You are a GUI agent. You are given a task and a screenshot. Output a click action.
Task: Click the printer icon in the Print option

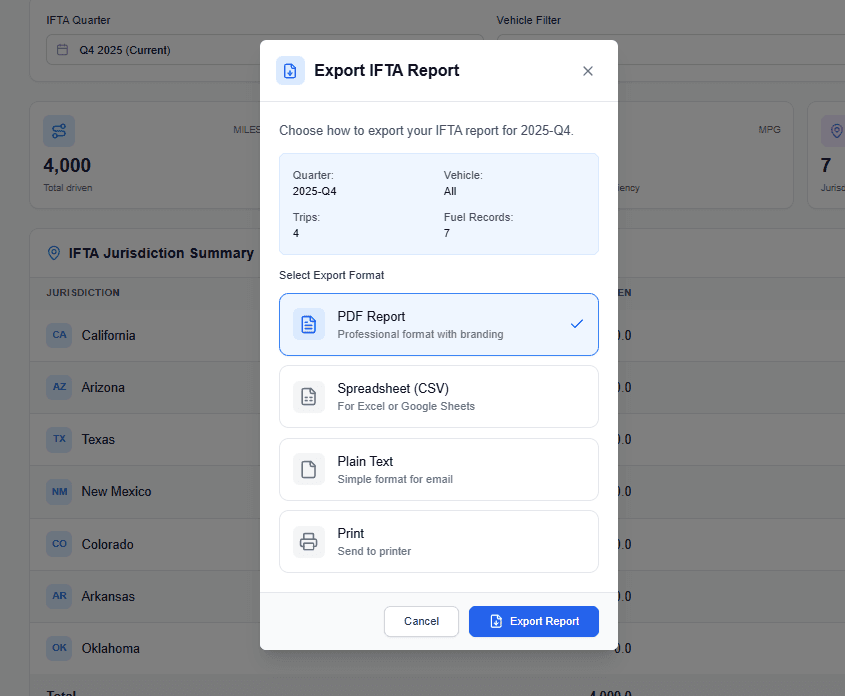tap(308, 541)
